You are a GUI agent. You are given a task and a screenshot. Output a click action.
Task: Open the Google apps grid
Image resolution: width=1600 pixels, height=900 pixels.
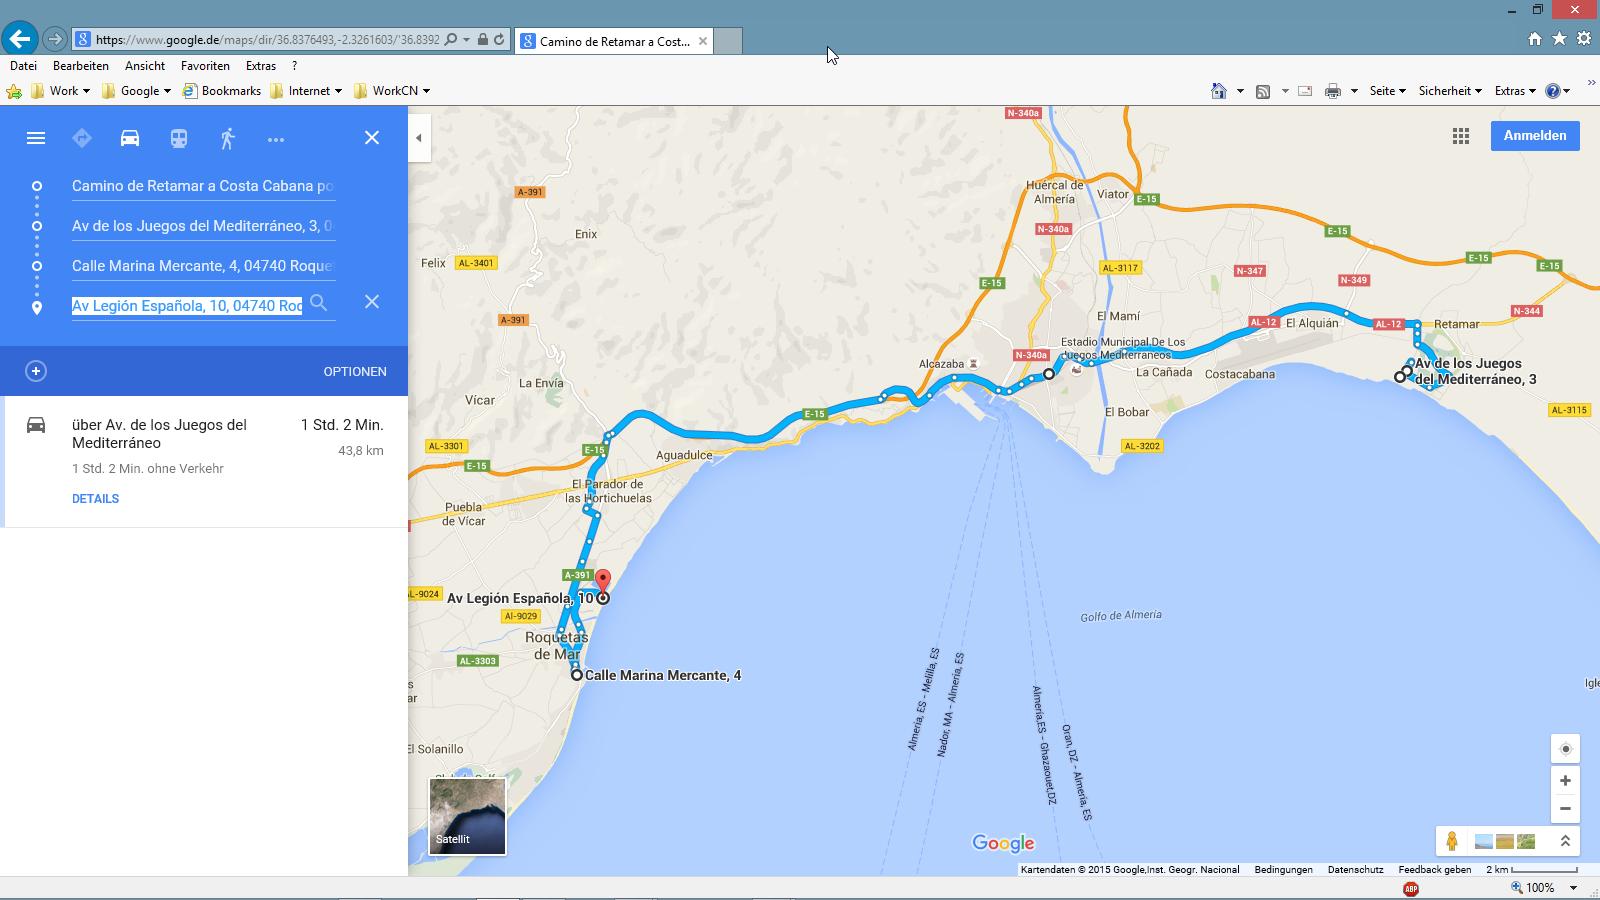pyautogui.click(x=1461, y=136)
